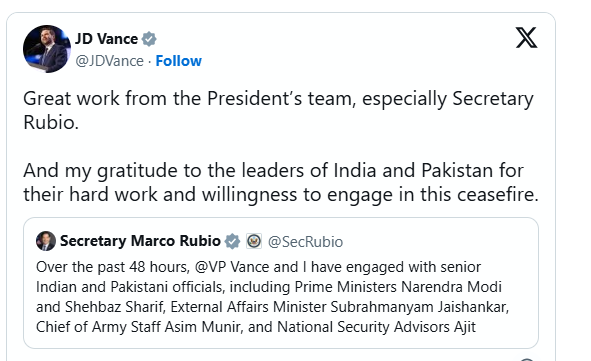Open the @SecRubio handle

[305, 242]
